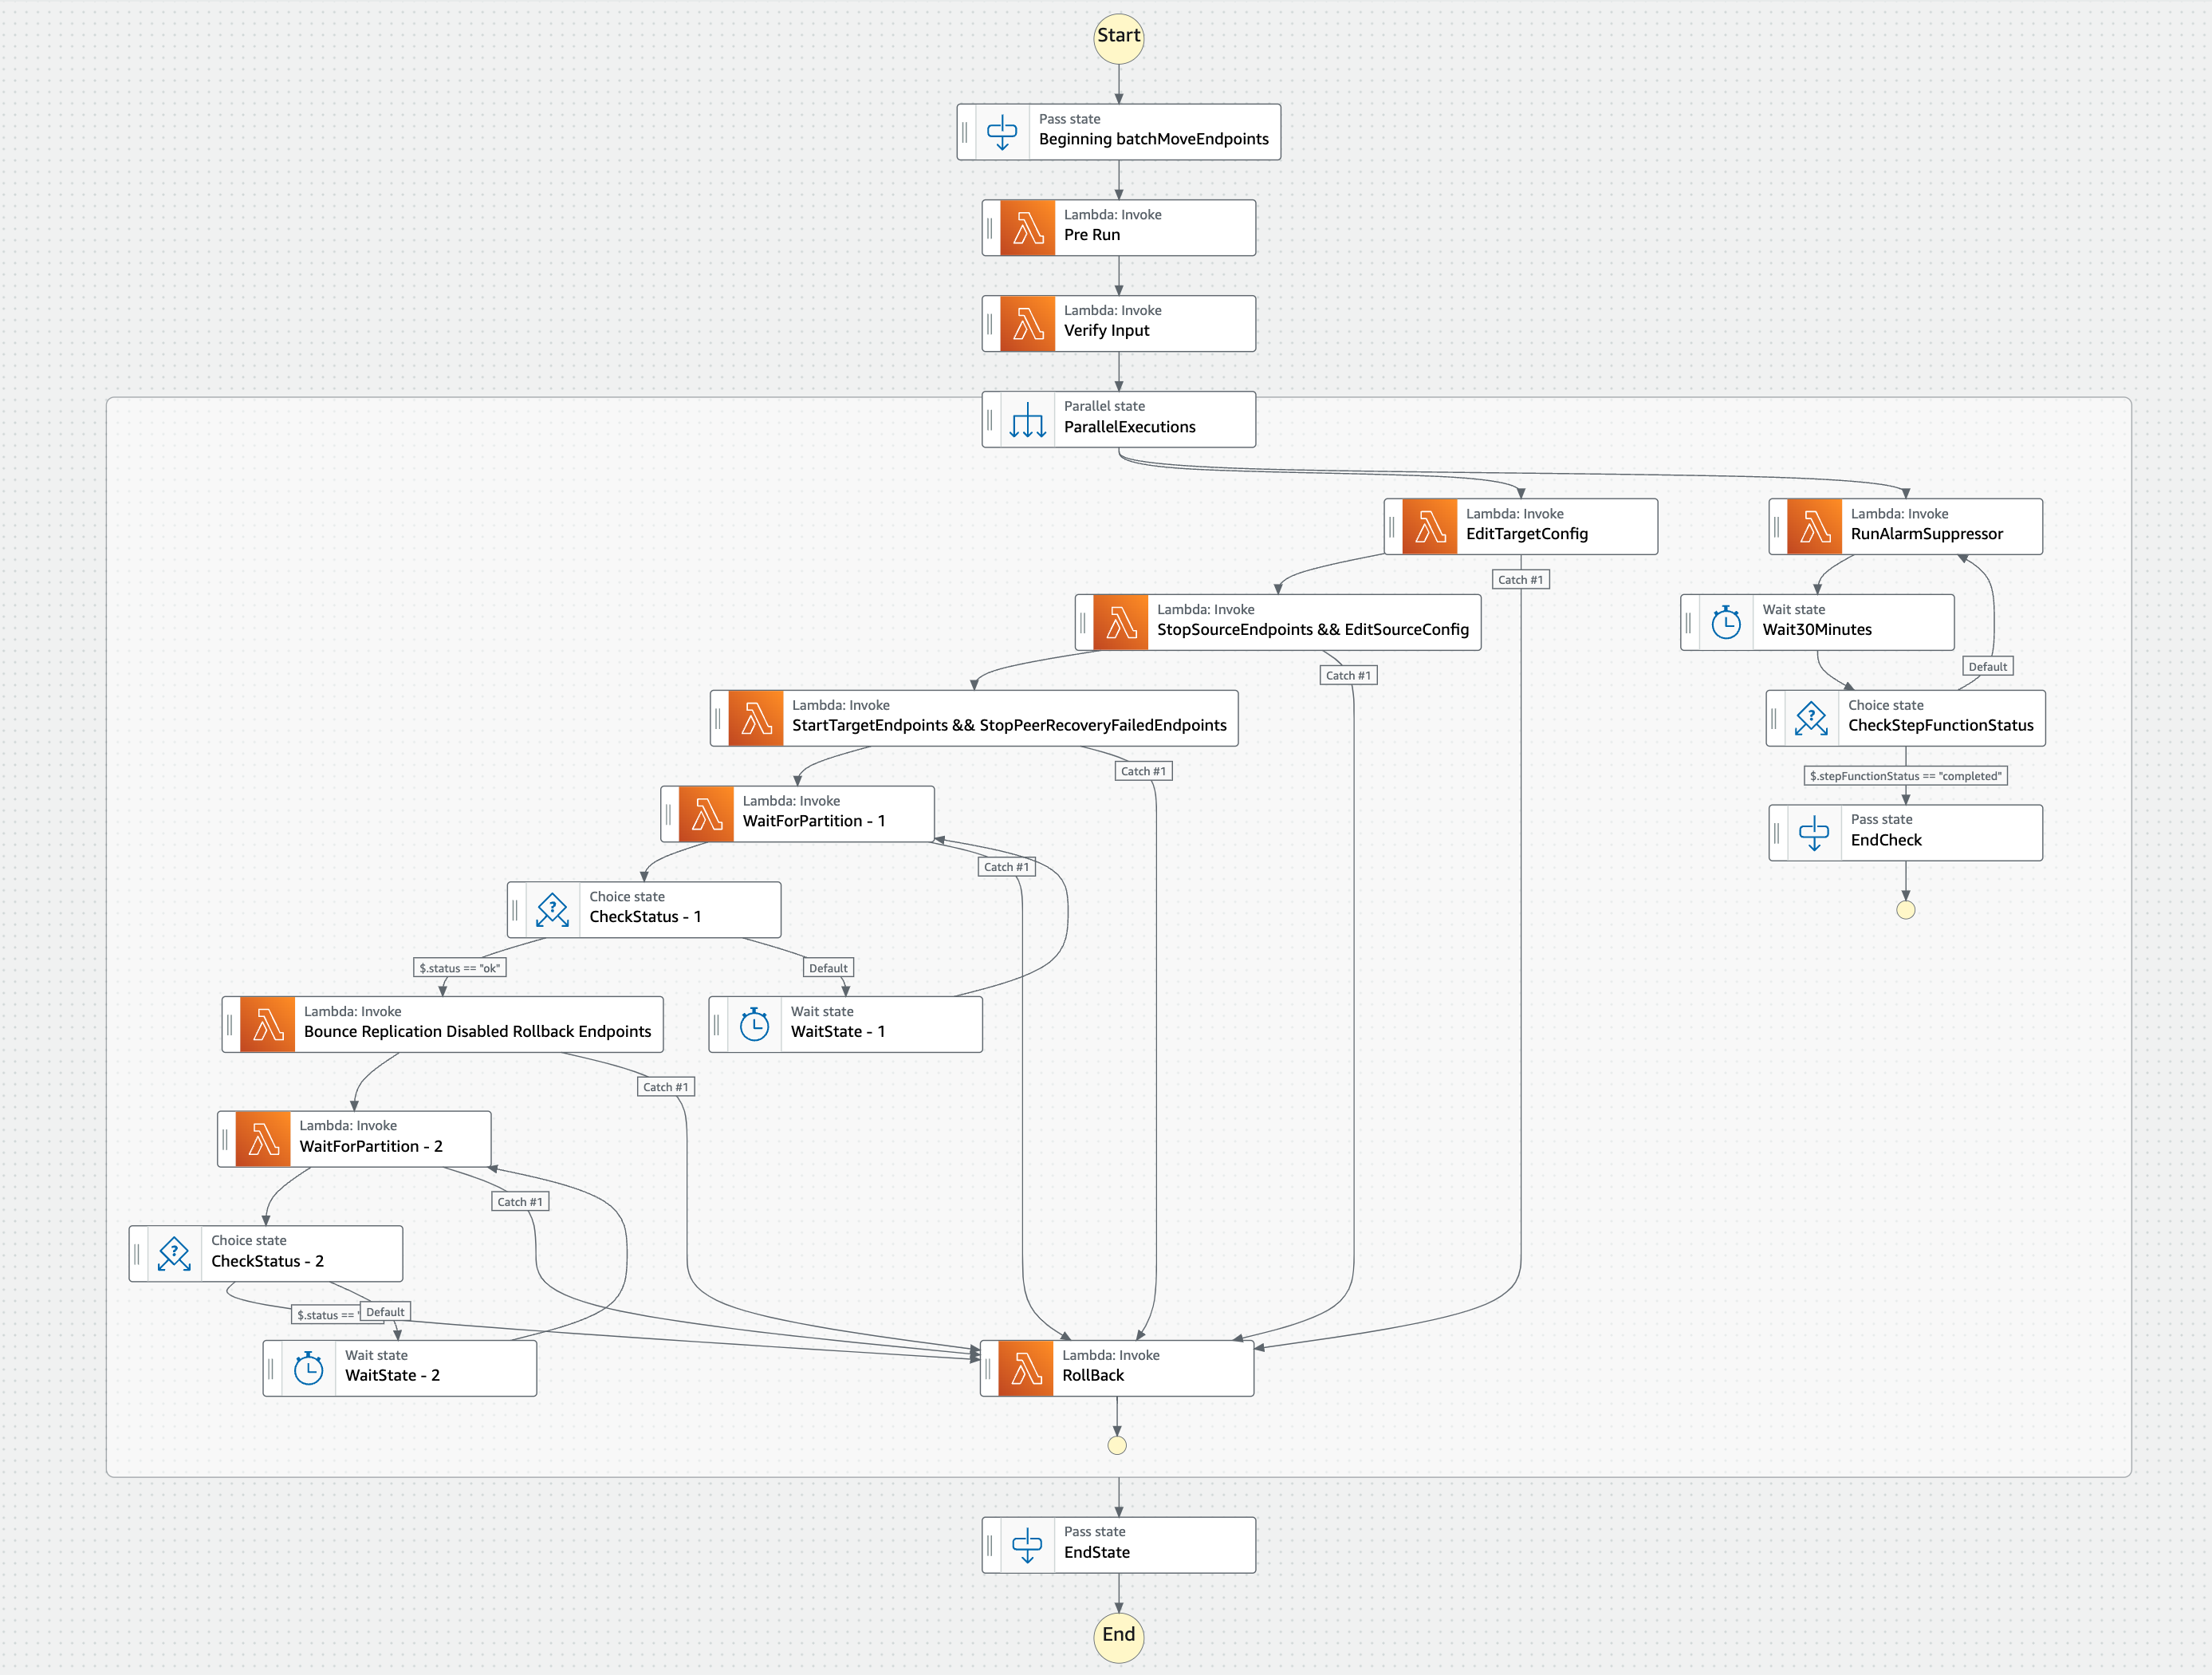The width and height of the screenshot is (2212, 1675).
Task: Click the CheckStepFunctionStatus state name
Action: [x=1940, y=726]
